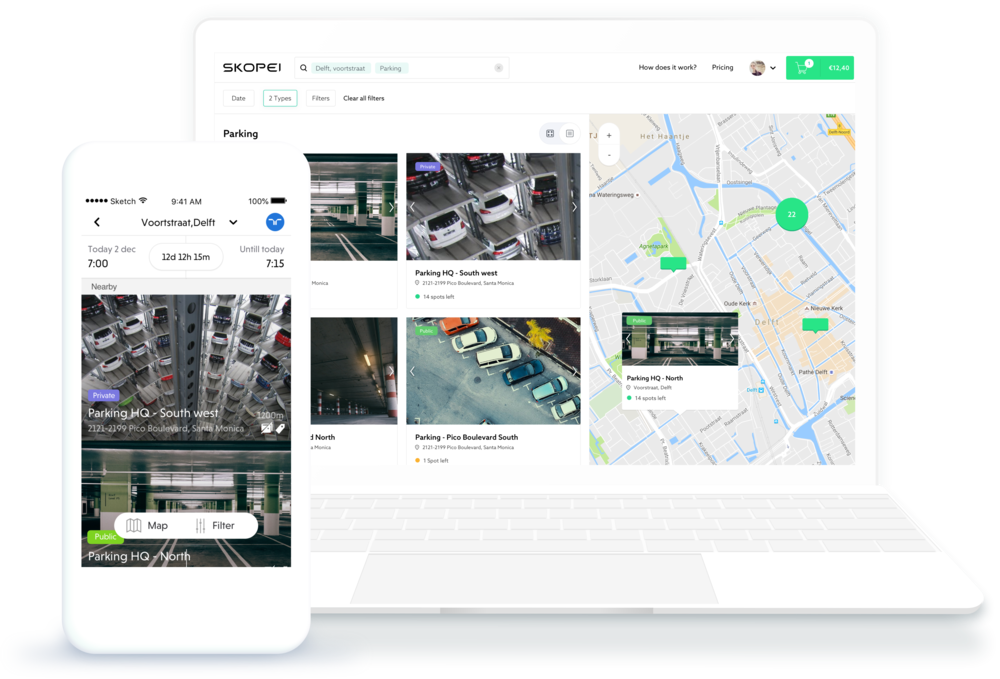Click the user avatar picture
This screenshot has height=679, width=1000.
point(757,68)
